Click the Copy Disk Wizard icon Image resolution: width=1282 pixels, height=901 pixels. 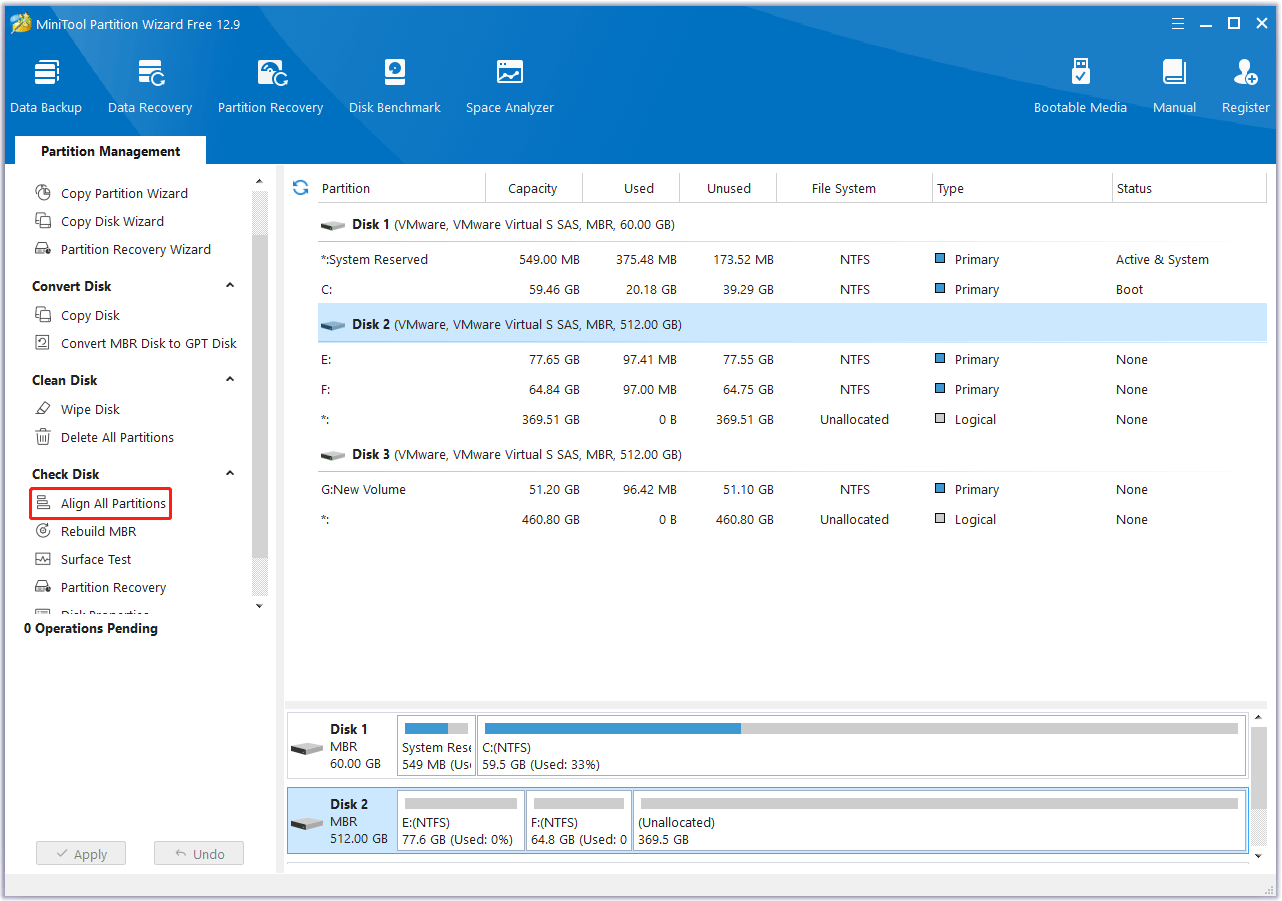(43, 221)
